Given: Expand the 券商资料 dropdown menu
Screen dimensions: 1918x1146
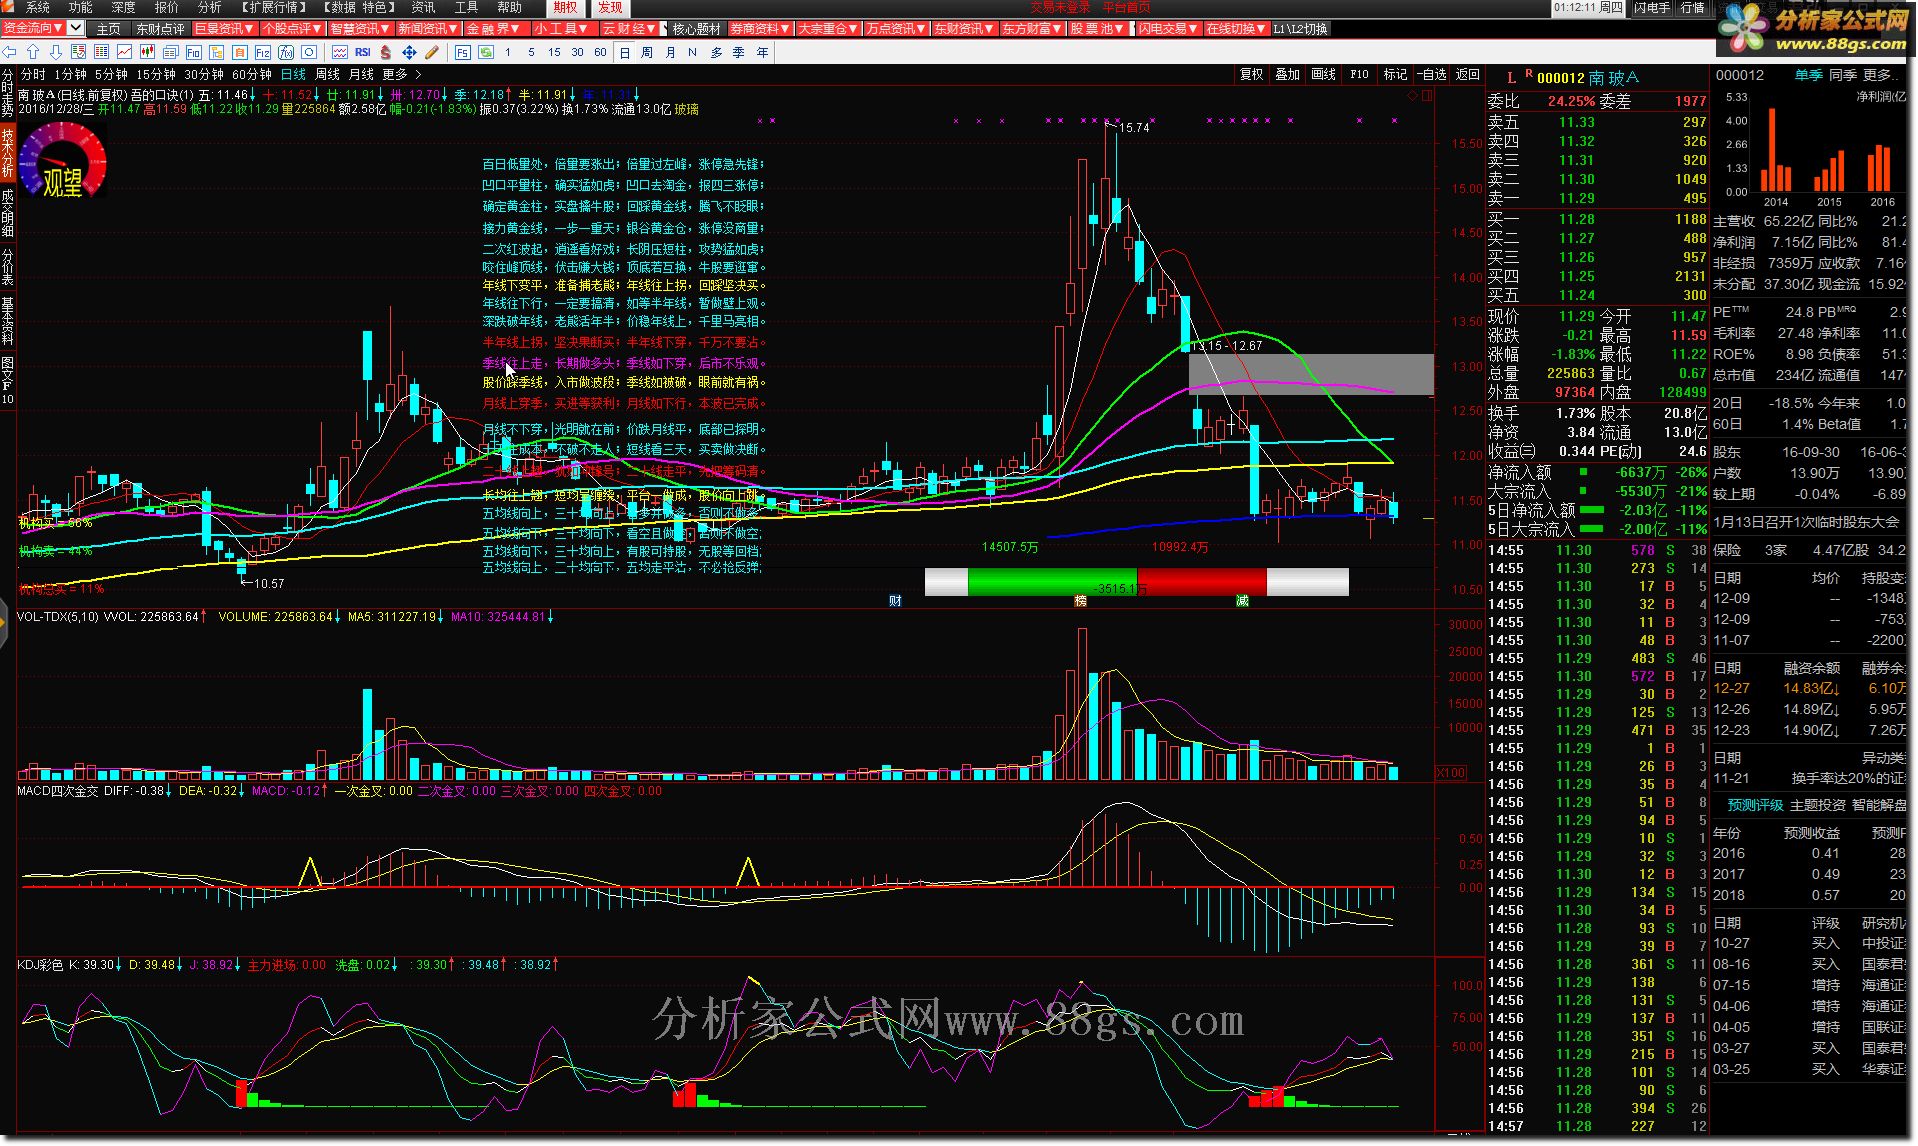Looking at the screenshot, I should [760, 29].
